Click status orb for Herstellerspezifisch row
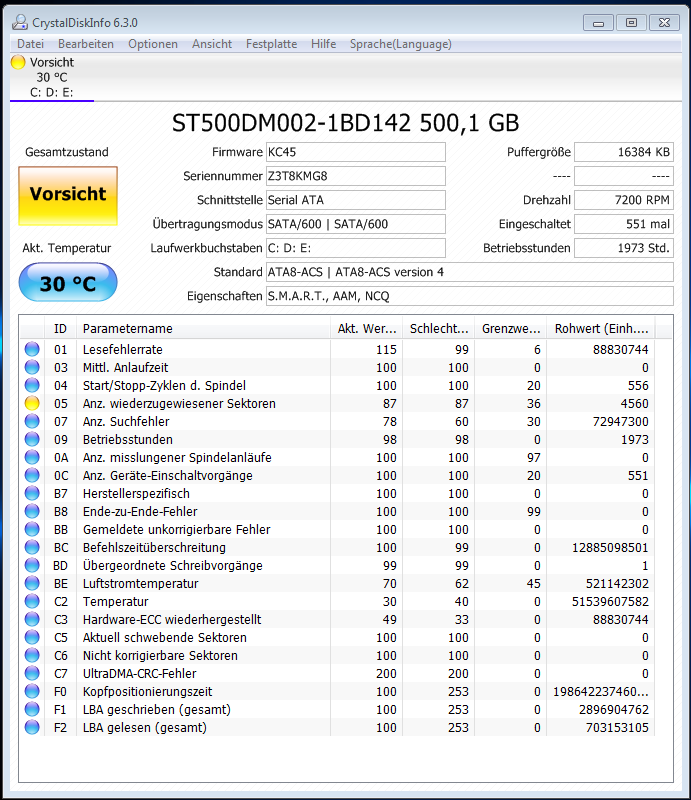 [x=32, y=493]
